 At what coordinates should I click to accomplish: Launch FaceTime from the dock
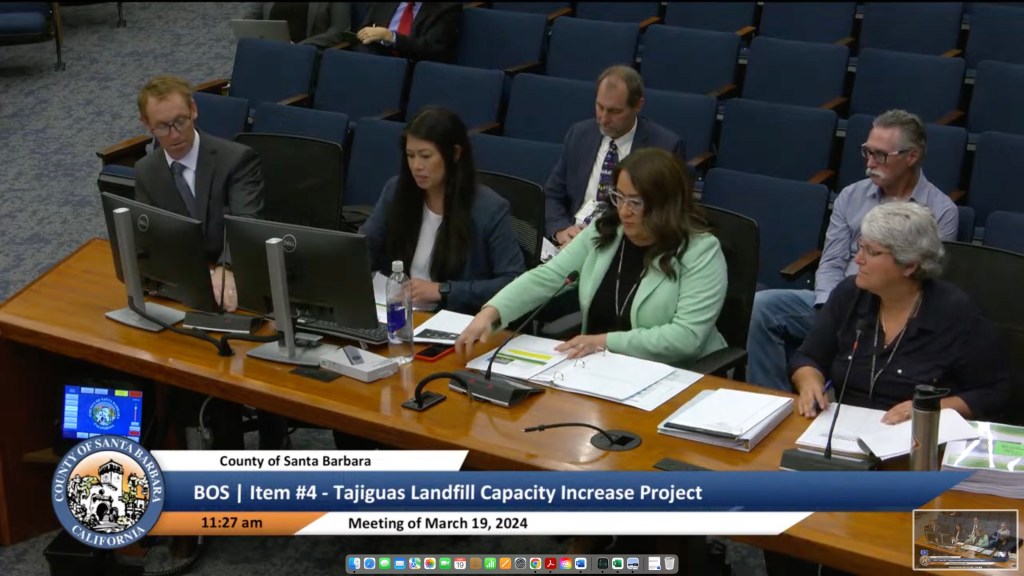[445, 564]
